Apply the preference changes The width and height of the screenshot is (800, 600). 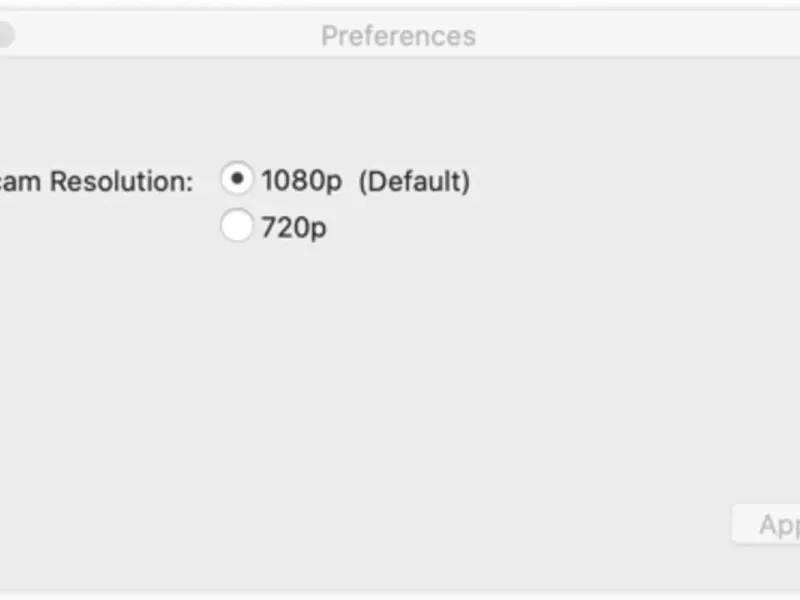click(x=766, y=524)
